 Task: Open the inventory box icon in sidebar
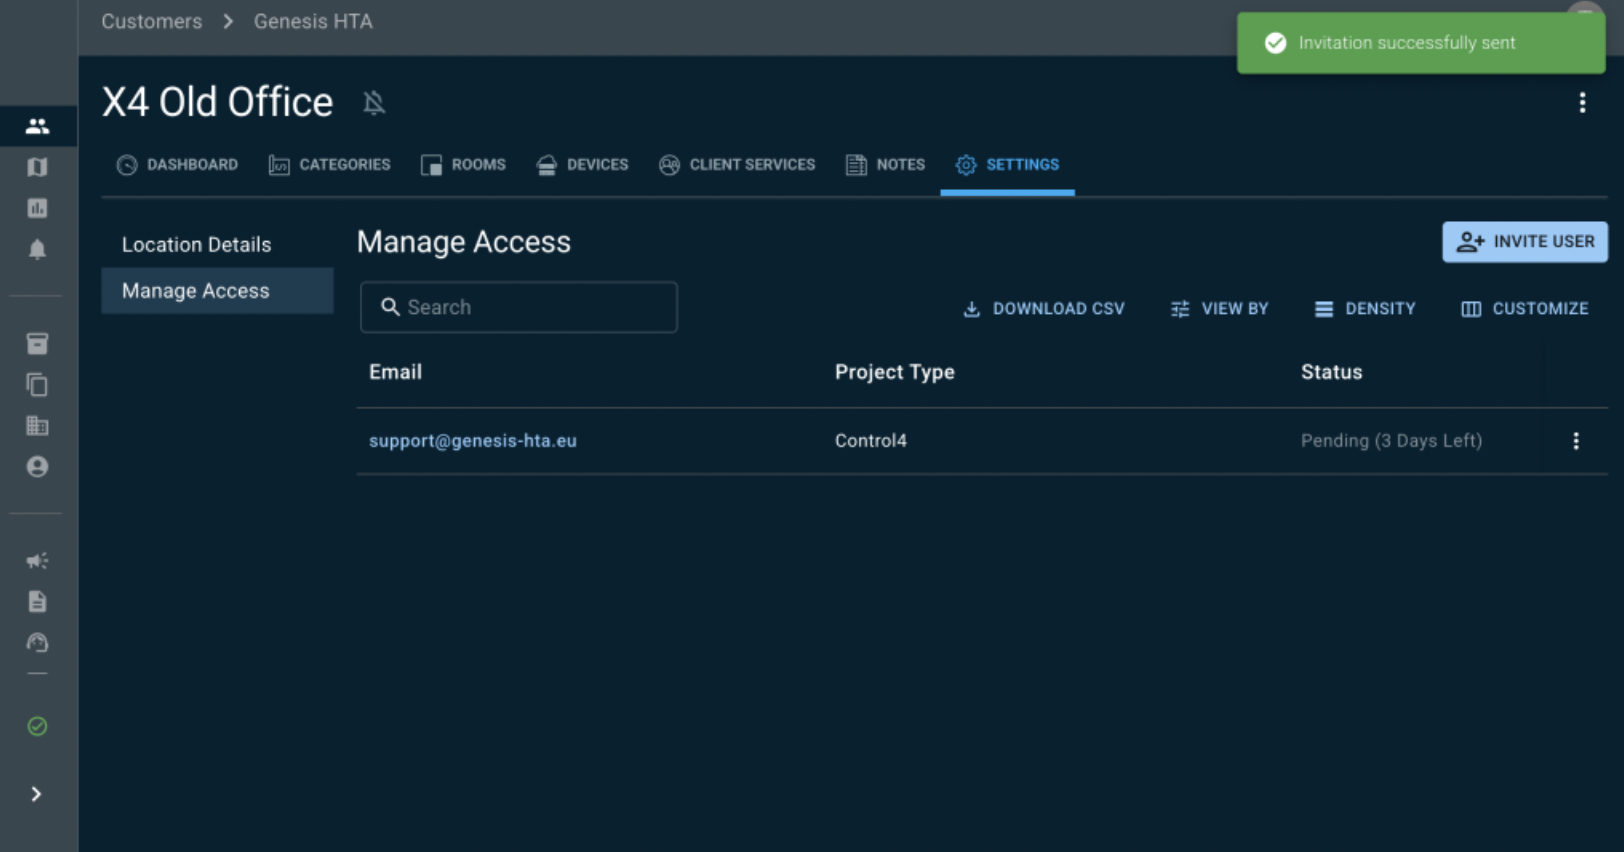pyautogui.click(x=38, y=344)
